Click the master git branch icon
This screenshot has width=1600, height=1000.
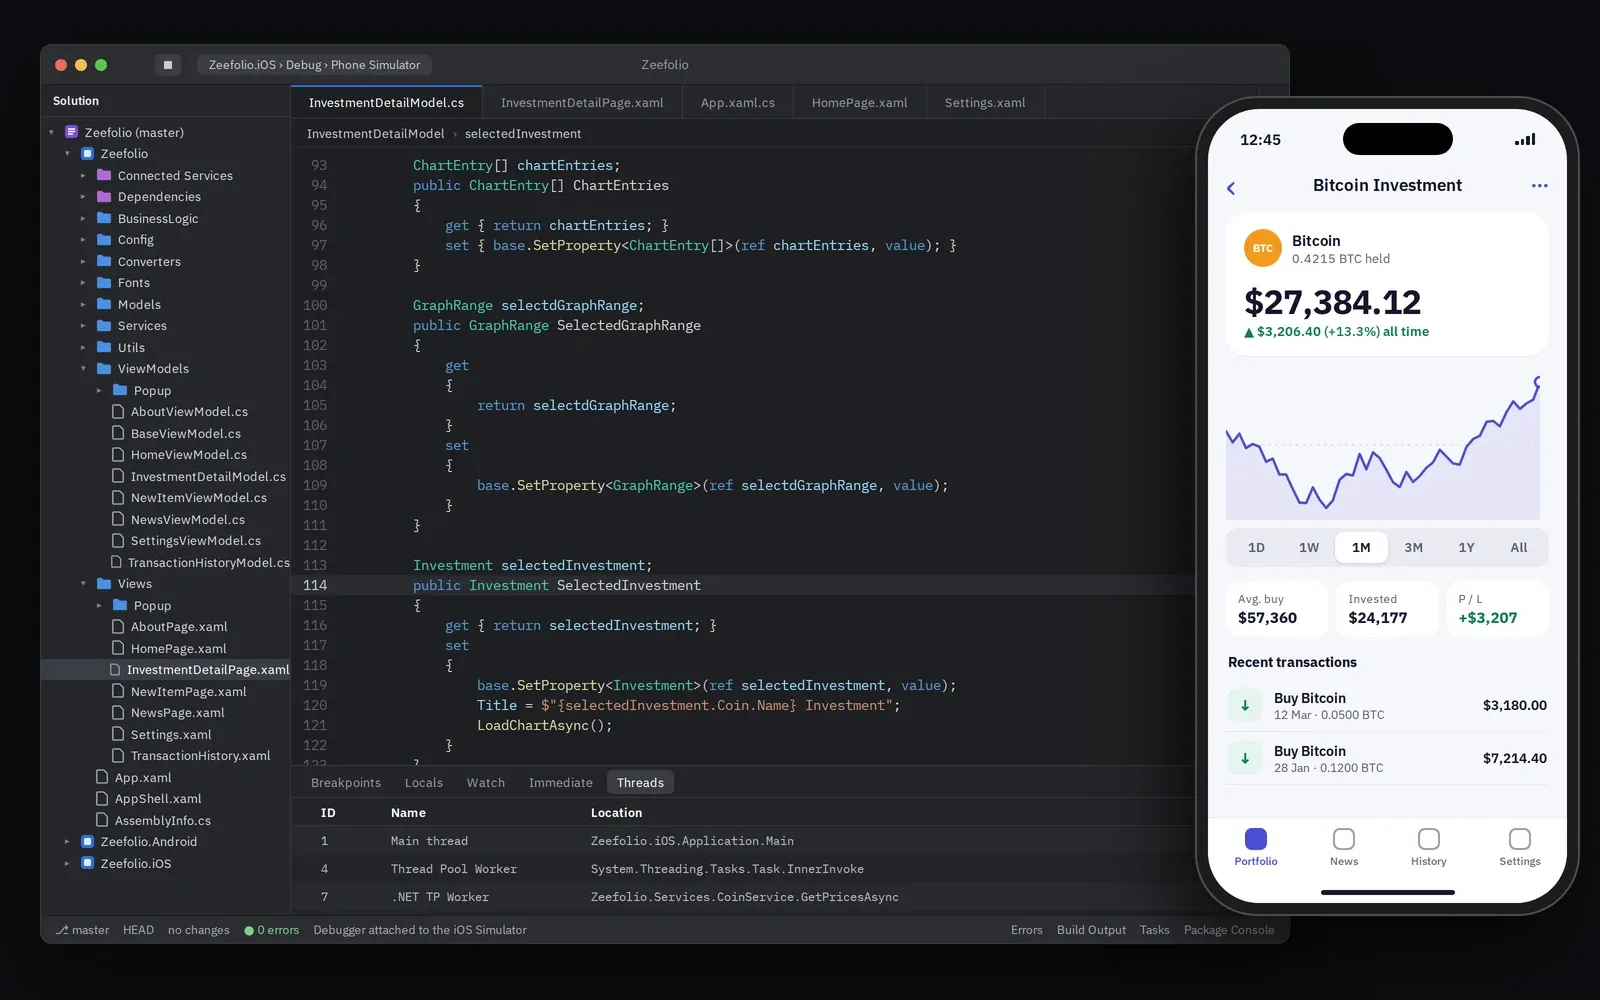coord(62,930)
